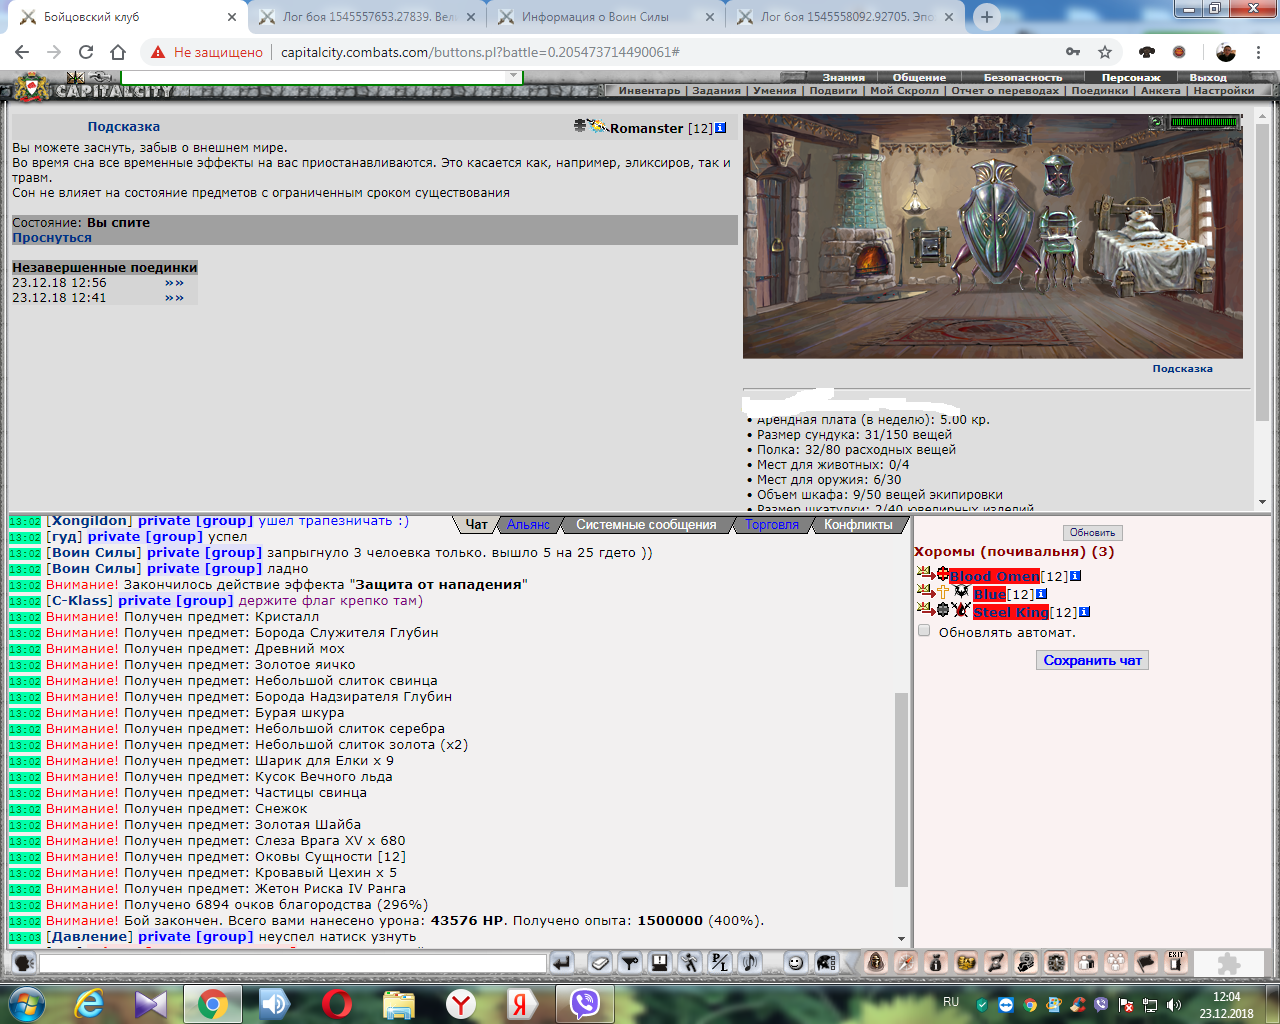Open the Знания top menu
Viewport: 1280px width, 1024px height.
[844, 77]
